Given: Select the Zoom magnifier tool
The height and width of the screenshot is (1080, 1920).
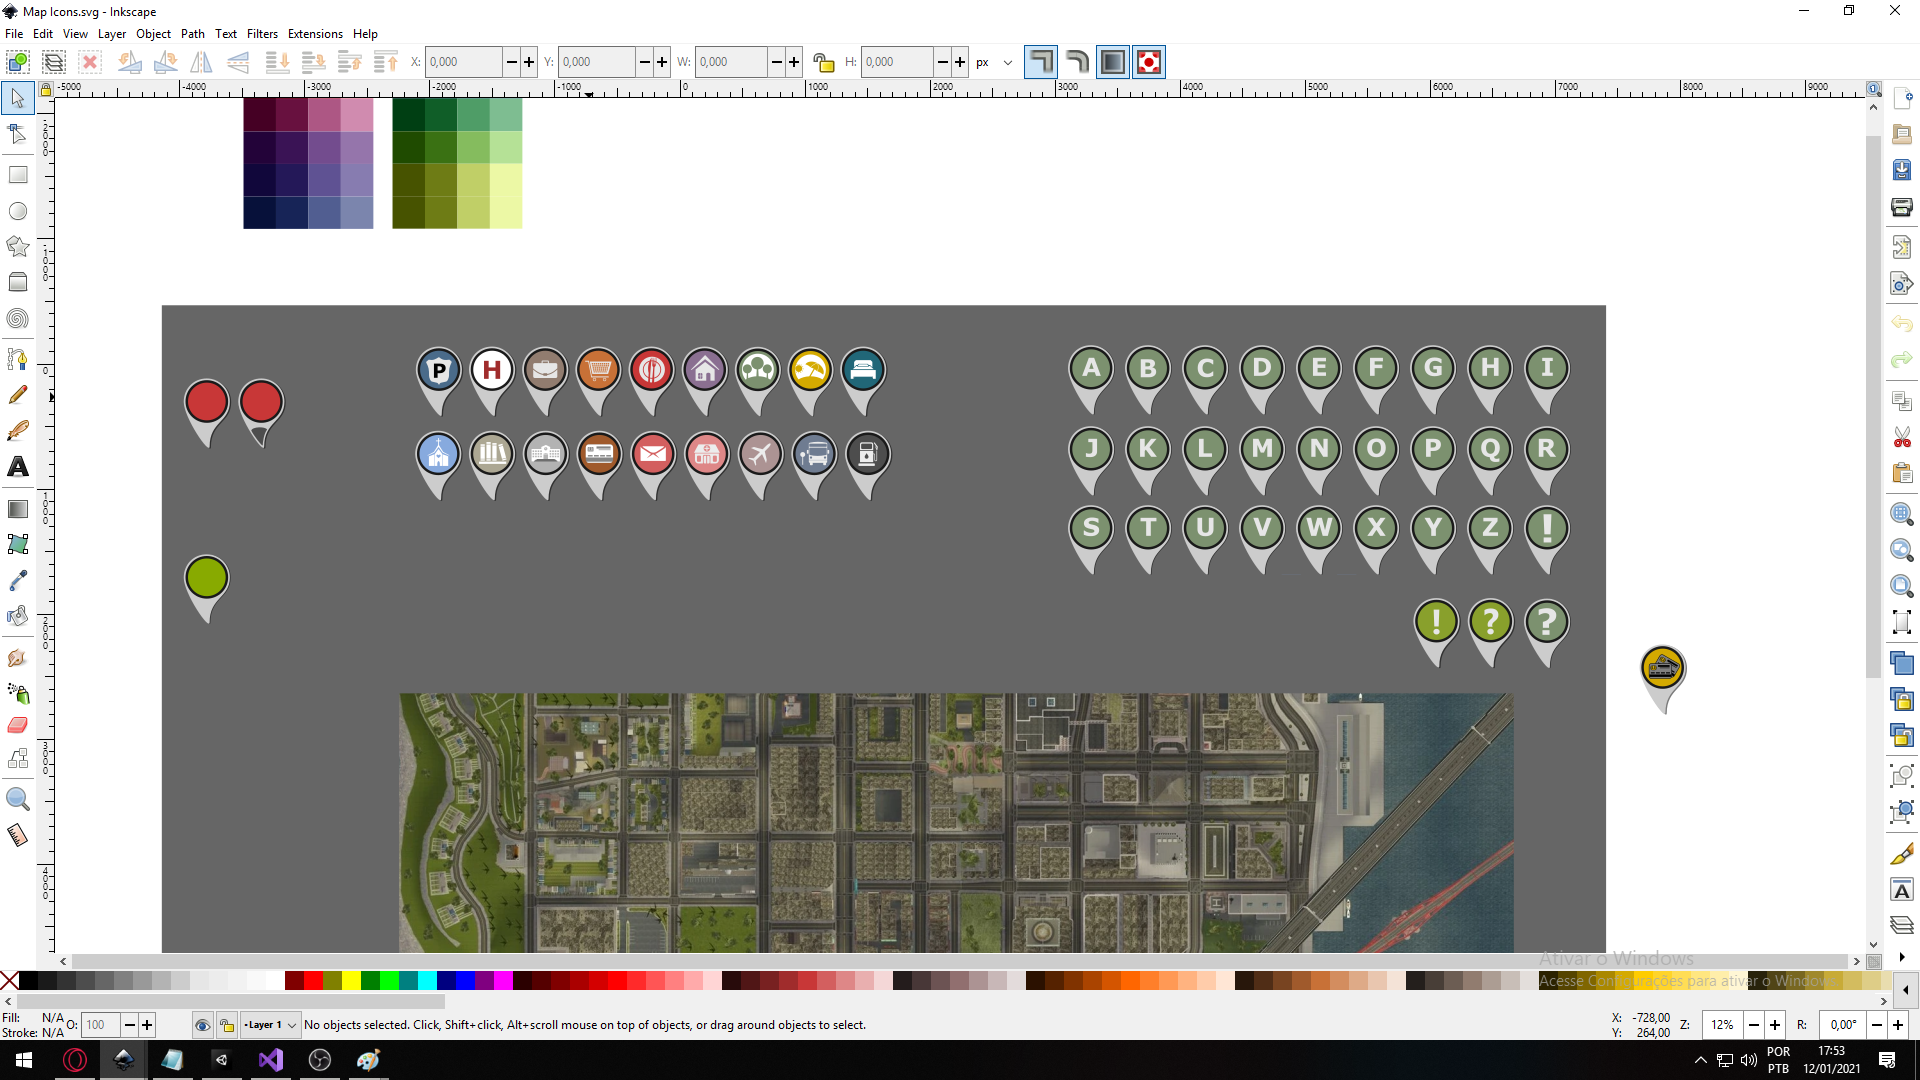Looking at the screenshot, I should pyautogui.click(x=17, y=799).
